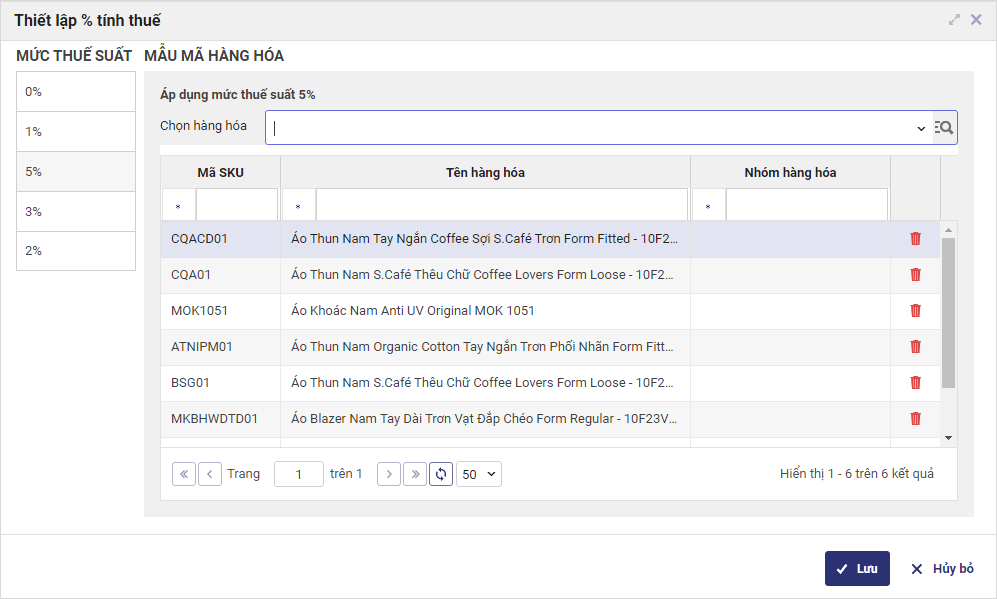This screenshot has height=599, width=997.
Task: Click the Lưu save button
Action: 857,569
